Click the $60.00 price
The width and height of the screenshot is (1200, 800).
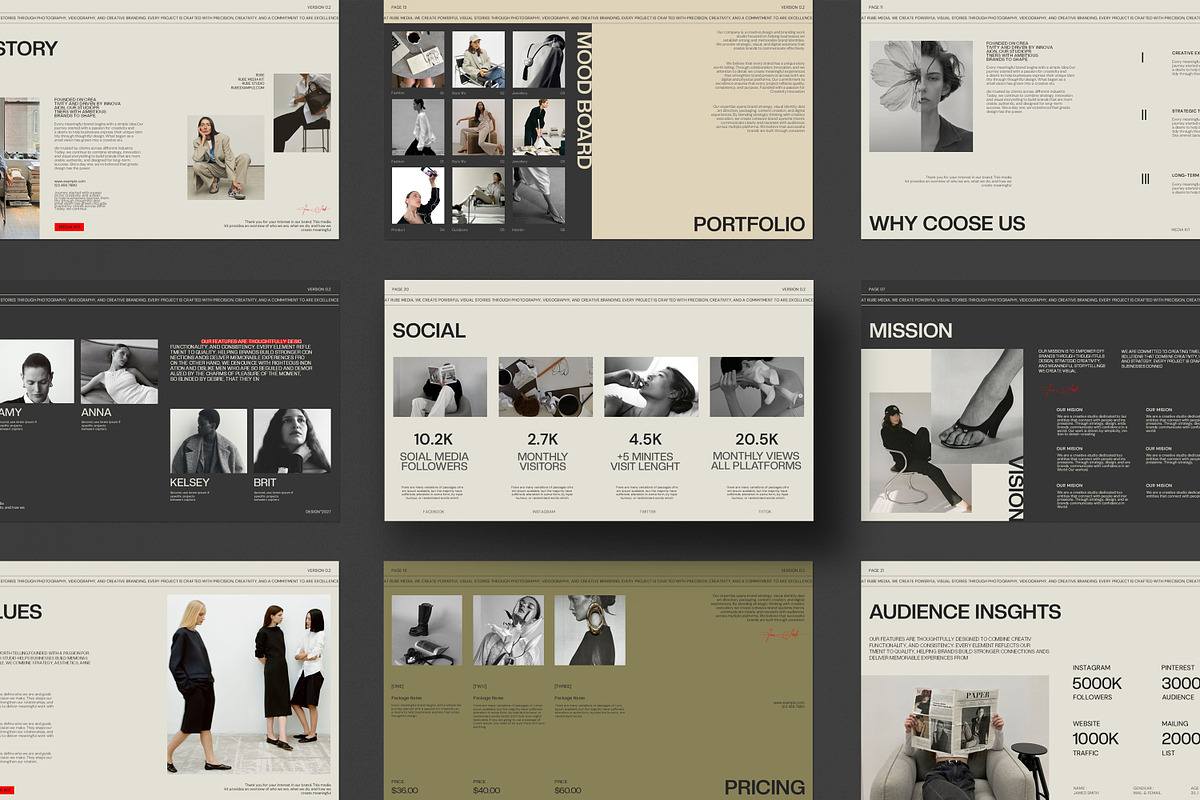pyautogui.click(x=570, y=791)
